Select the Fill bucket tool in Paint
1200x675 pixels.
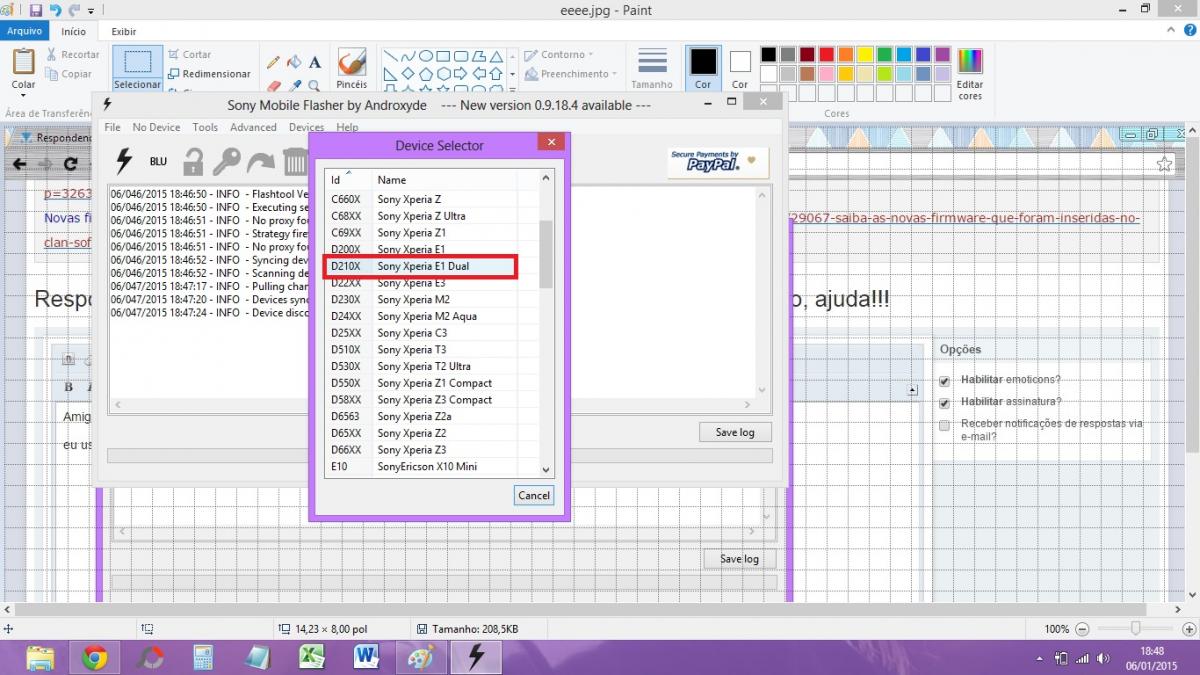pos(294,62)
